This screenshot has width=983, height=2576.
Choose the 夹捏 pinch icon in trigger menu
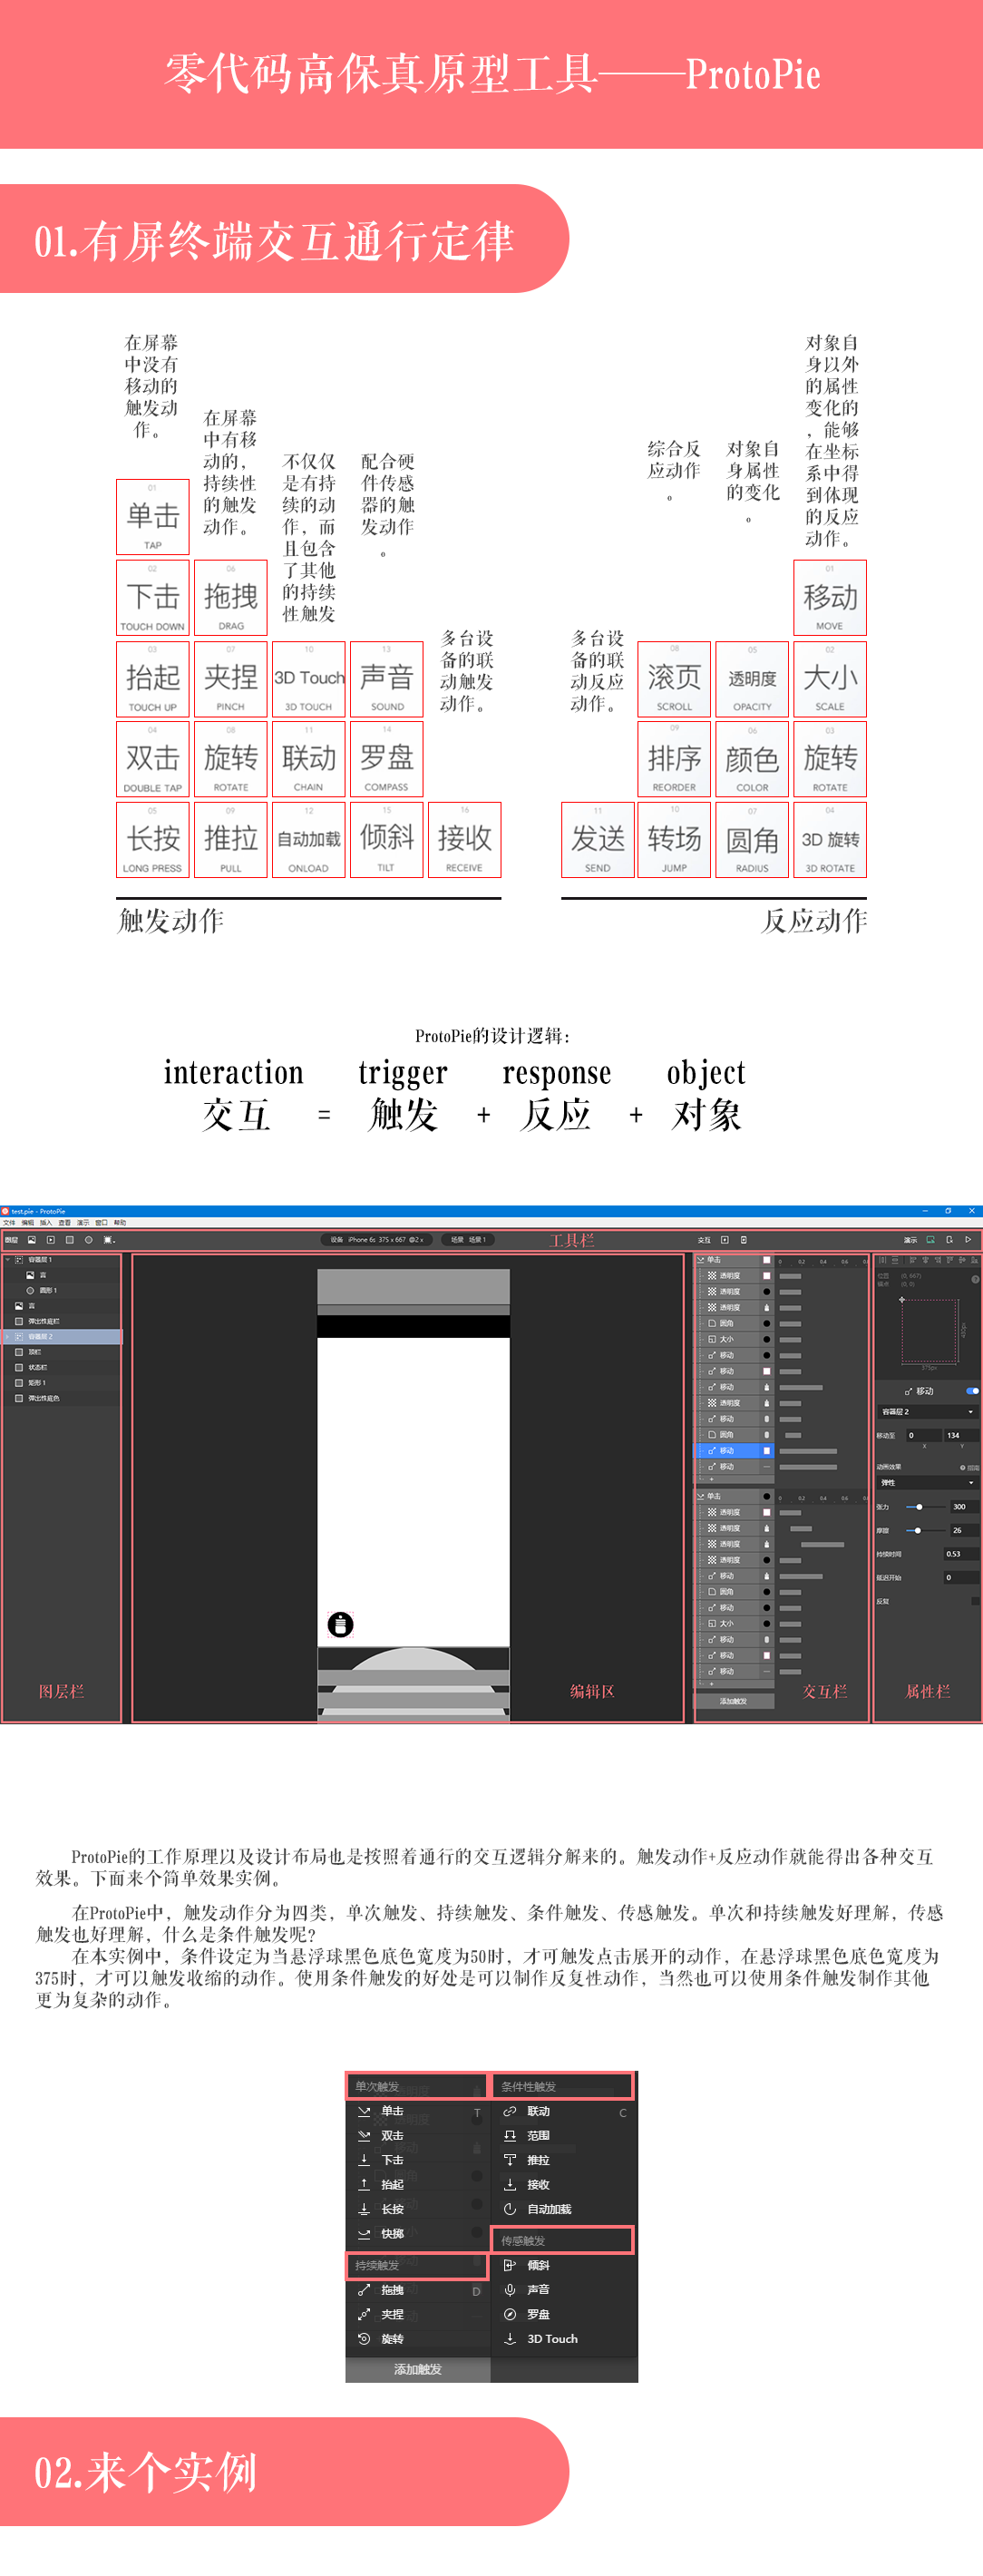364,2314
